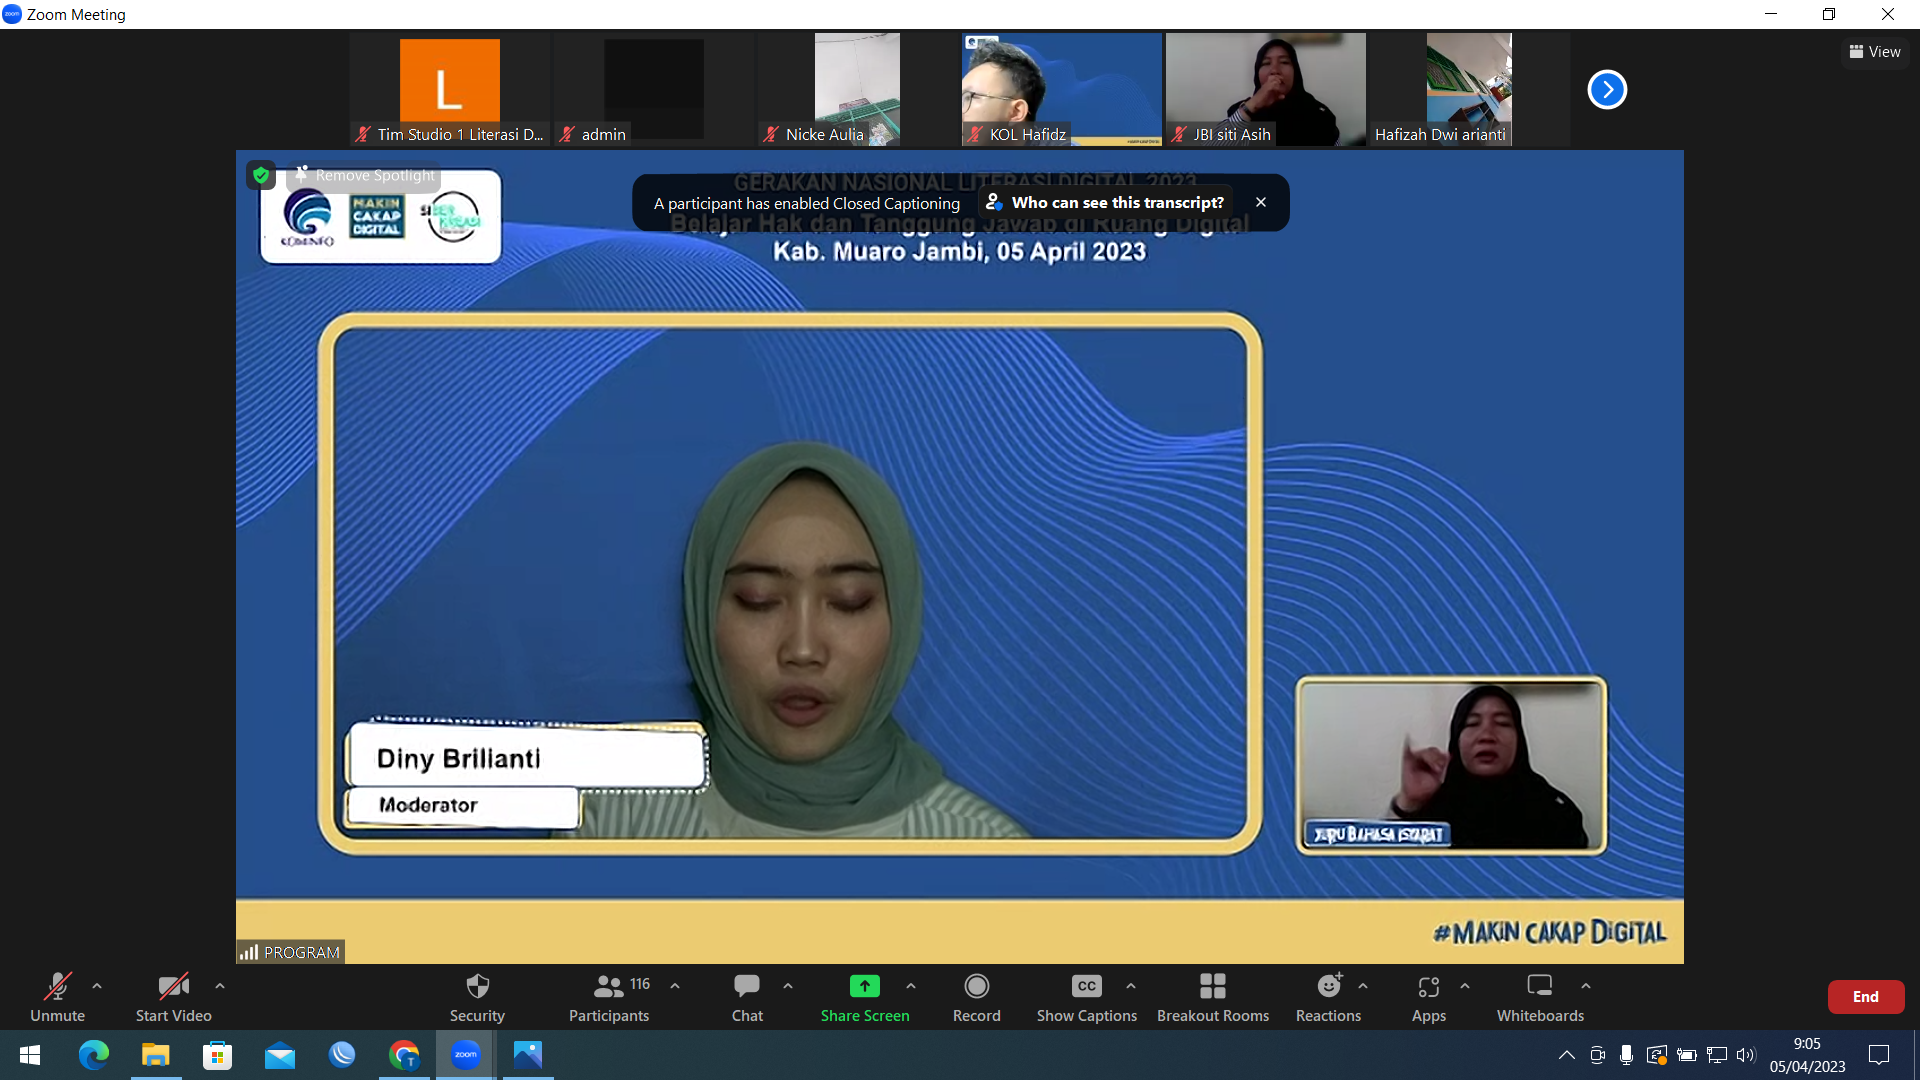1920x1080 pixels.
Task: Open the Reactions smiley menu
Action: 1328,997
